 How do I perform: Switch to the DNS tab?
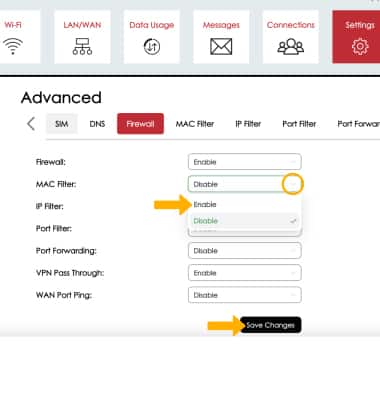97,124
